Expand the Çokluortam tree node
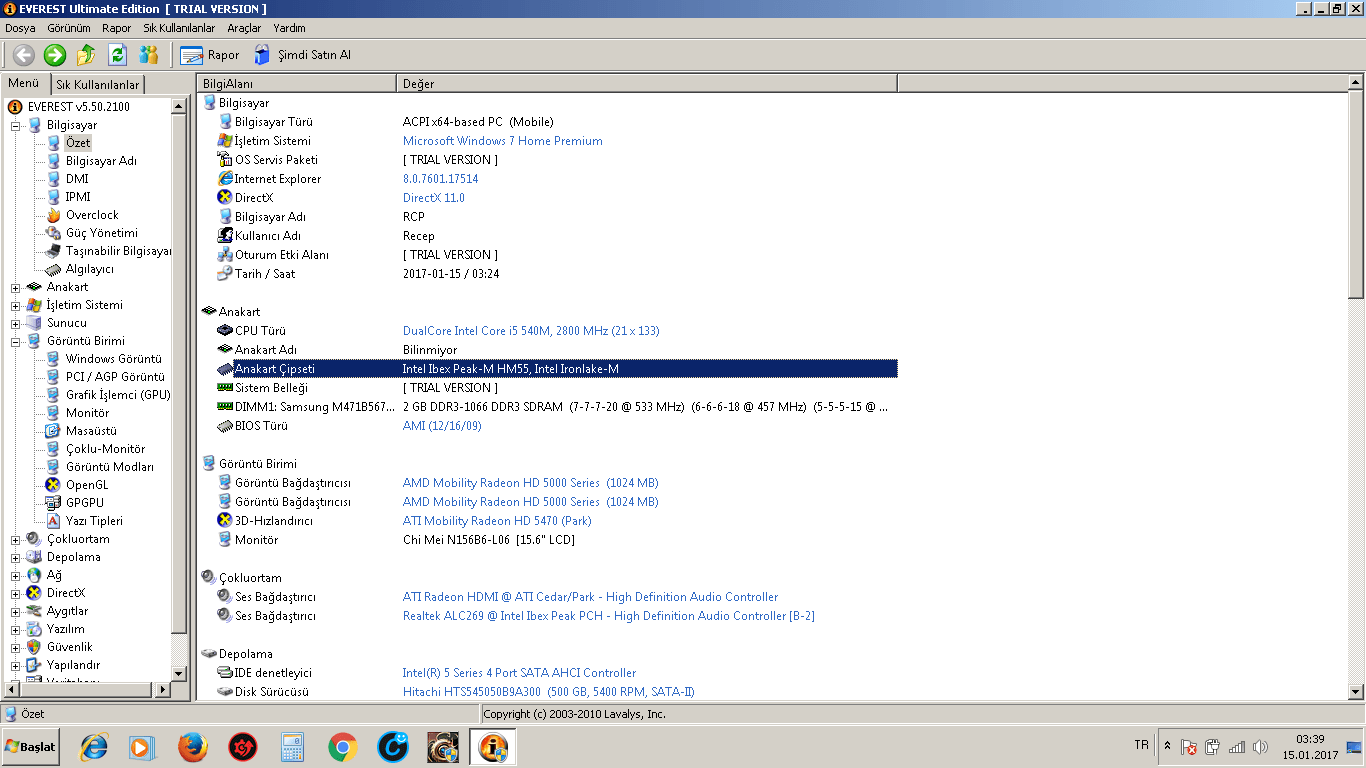The height and width of the screenshot is (768, 1366). [x=16, y=539]
